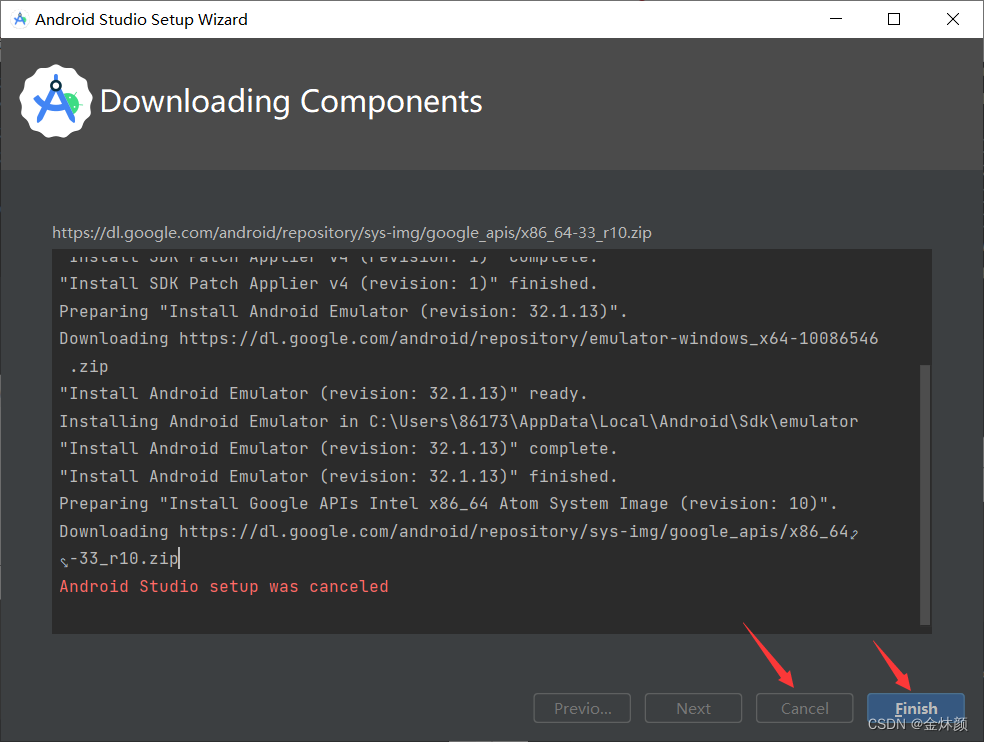Click 'Install Android Emulator (revision: 32.1.13)" finished' line

[x=338, y=476]
